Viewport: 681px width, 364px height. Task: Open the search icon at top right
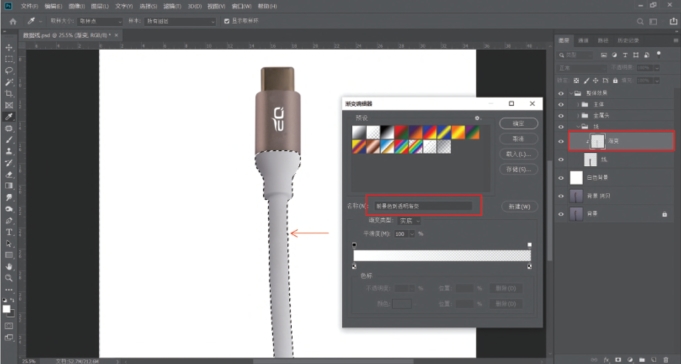[640, 21]
